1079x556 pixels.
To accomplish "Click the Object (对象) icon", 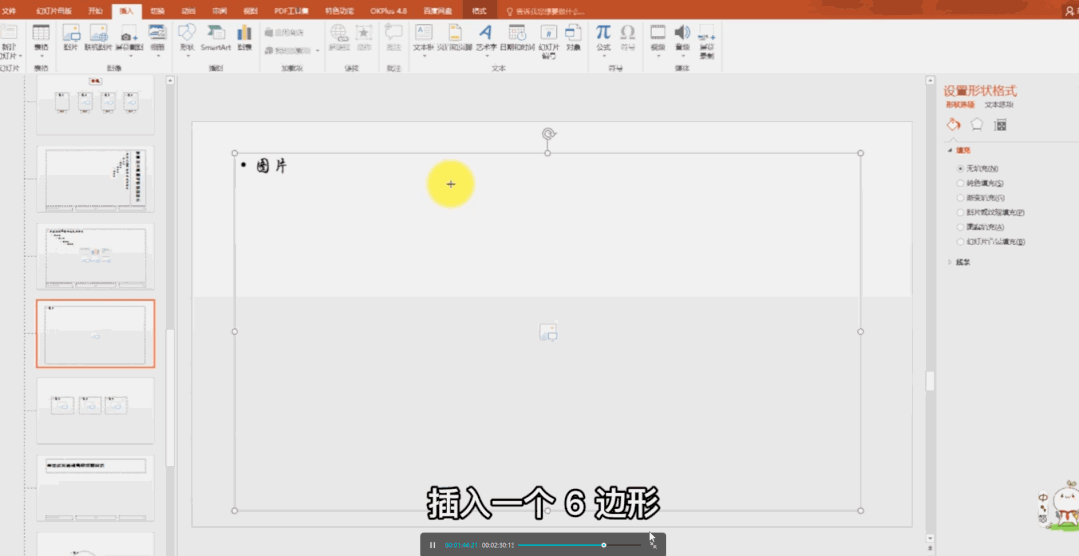I will (573, 32).
